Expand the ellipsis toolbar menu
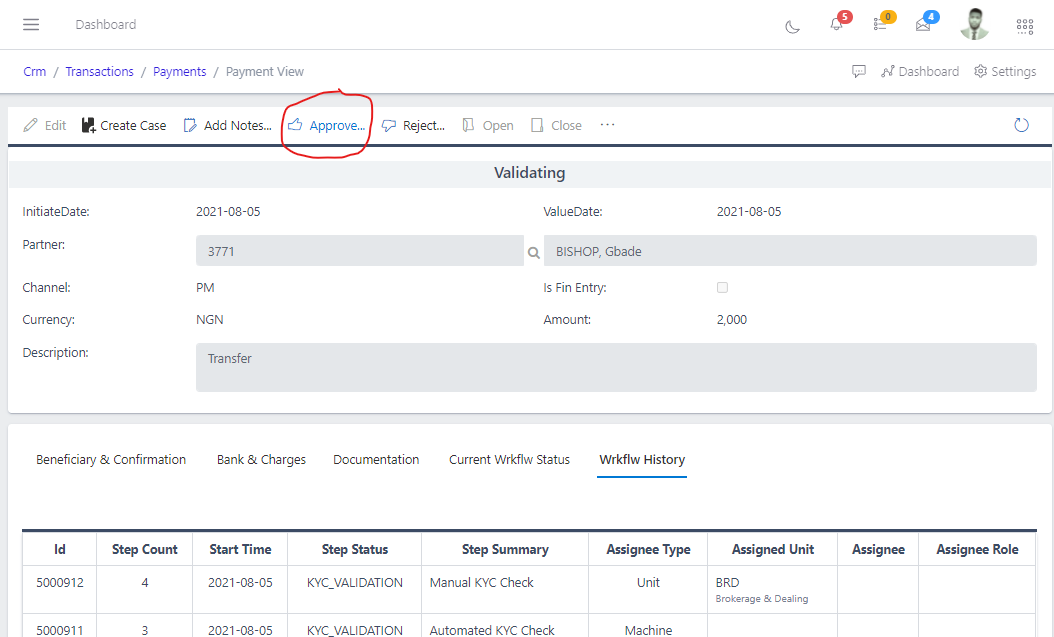The height and width of the screenshot is (637, 1054). tap(607, 125)
